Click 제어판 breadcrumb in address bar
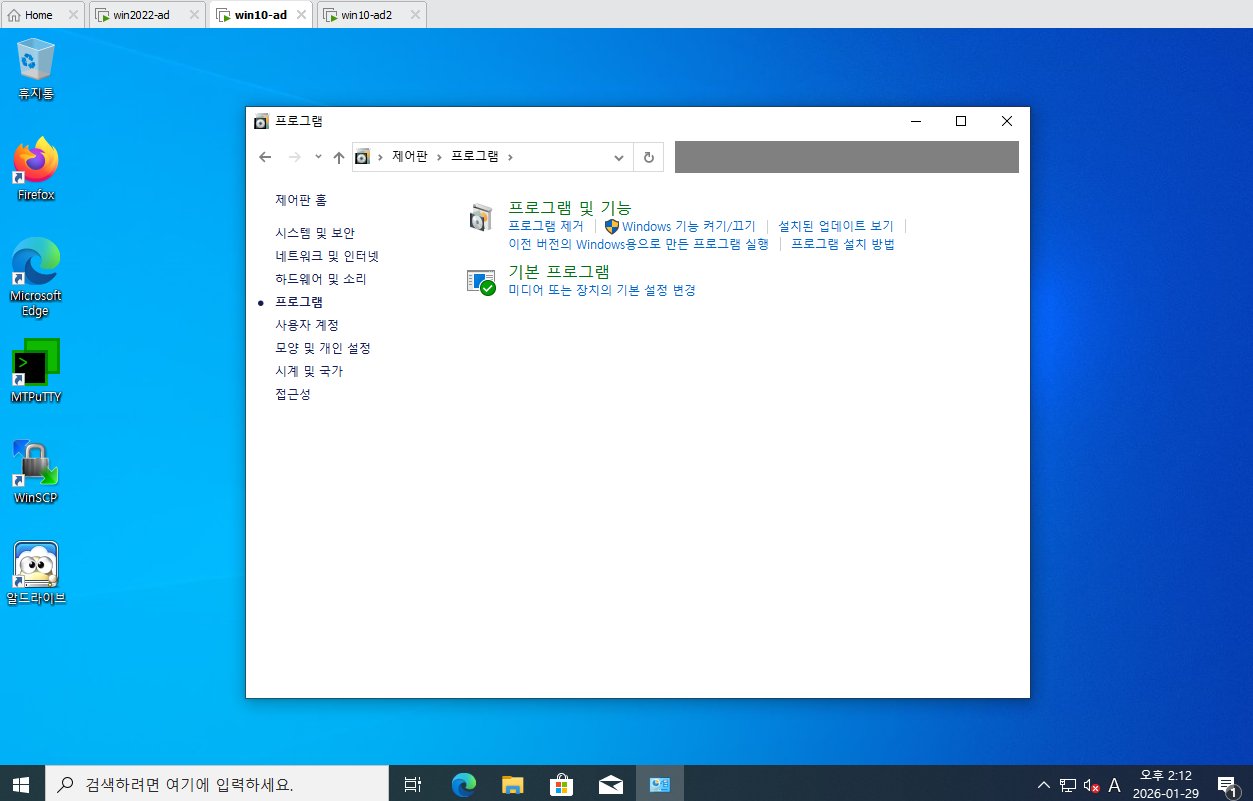 pos(410,157)
